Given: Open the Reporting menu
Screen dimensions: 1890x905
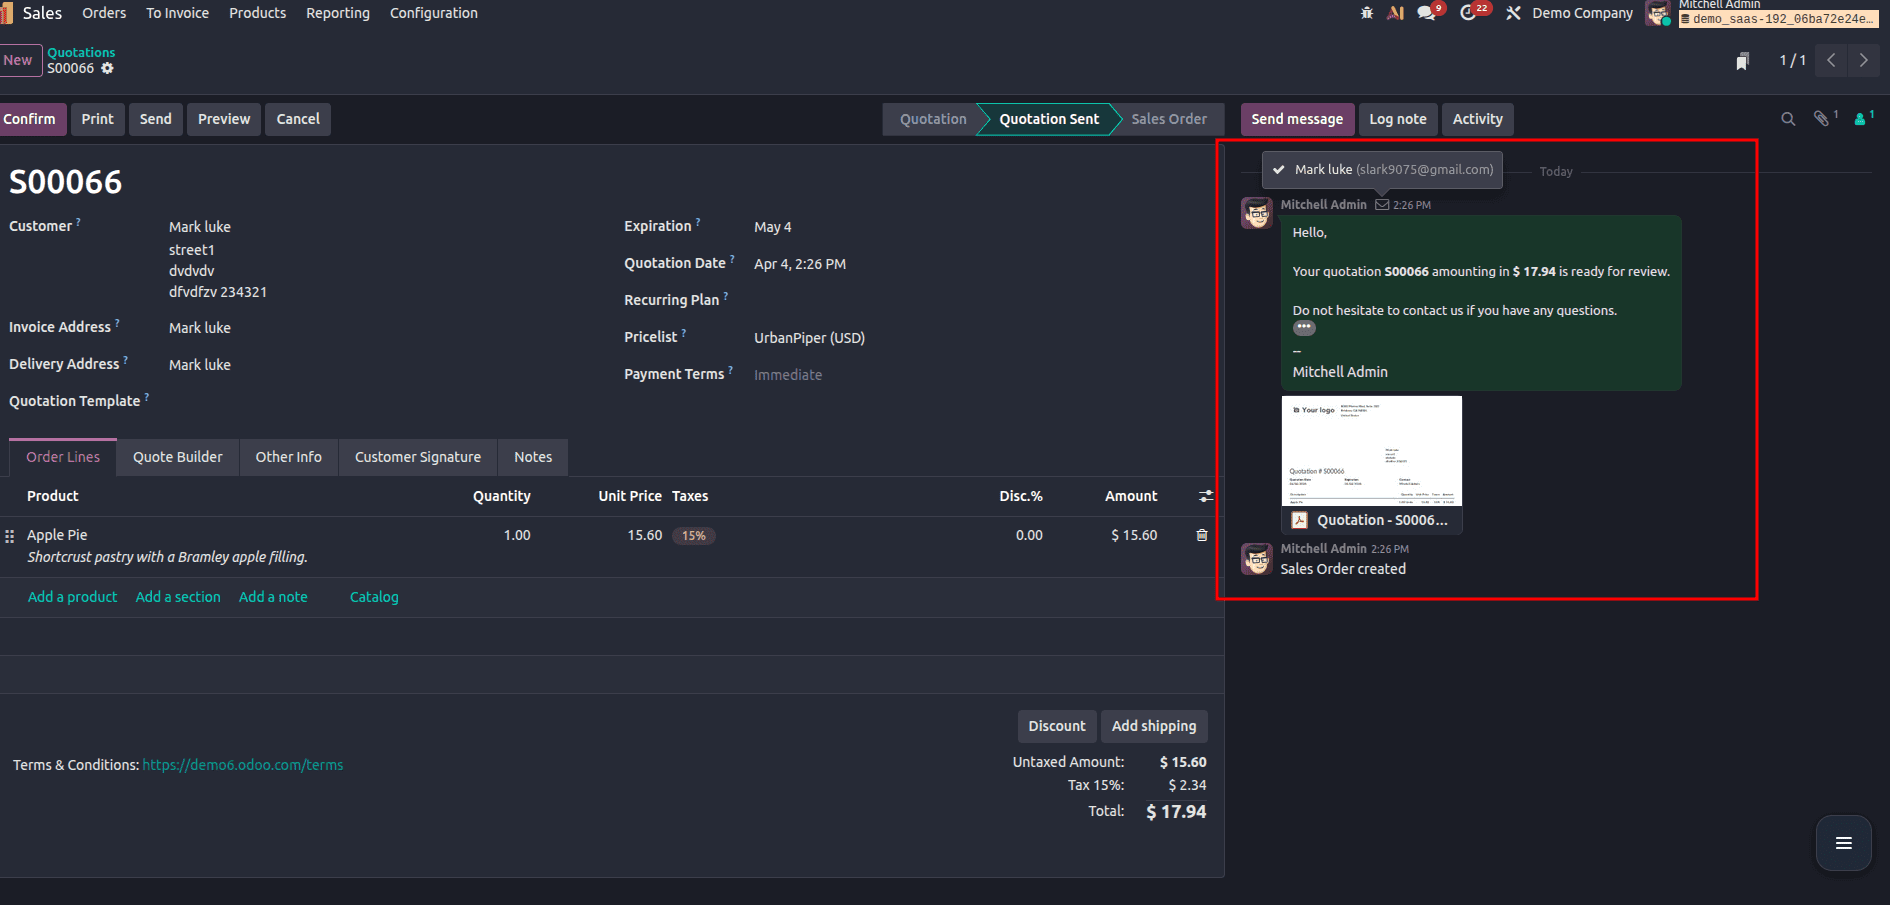Looking at the screenshot, I should tap(337, 13).
